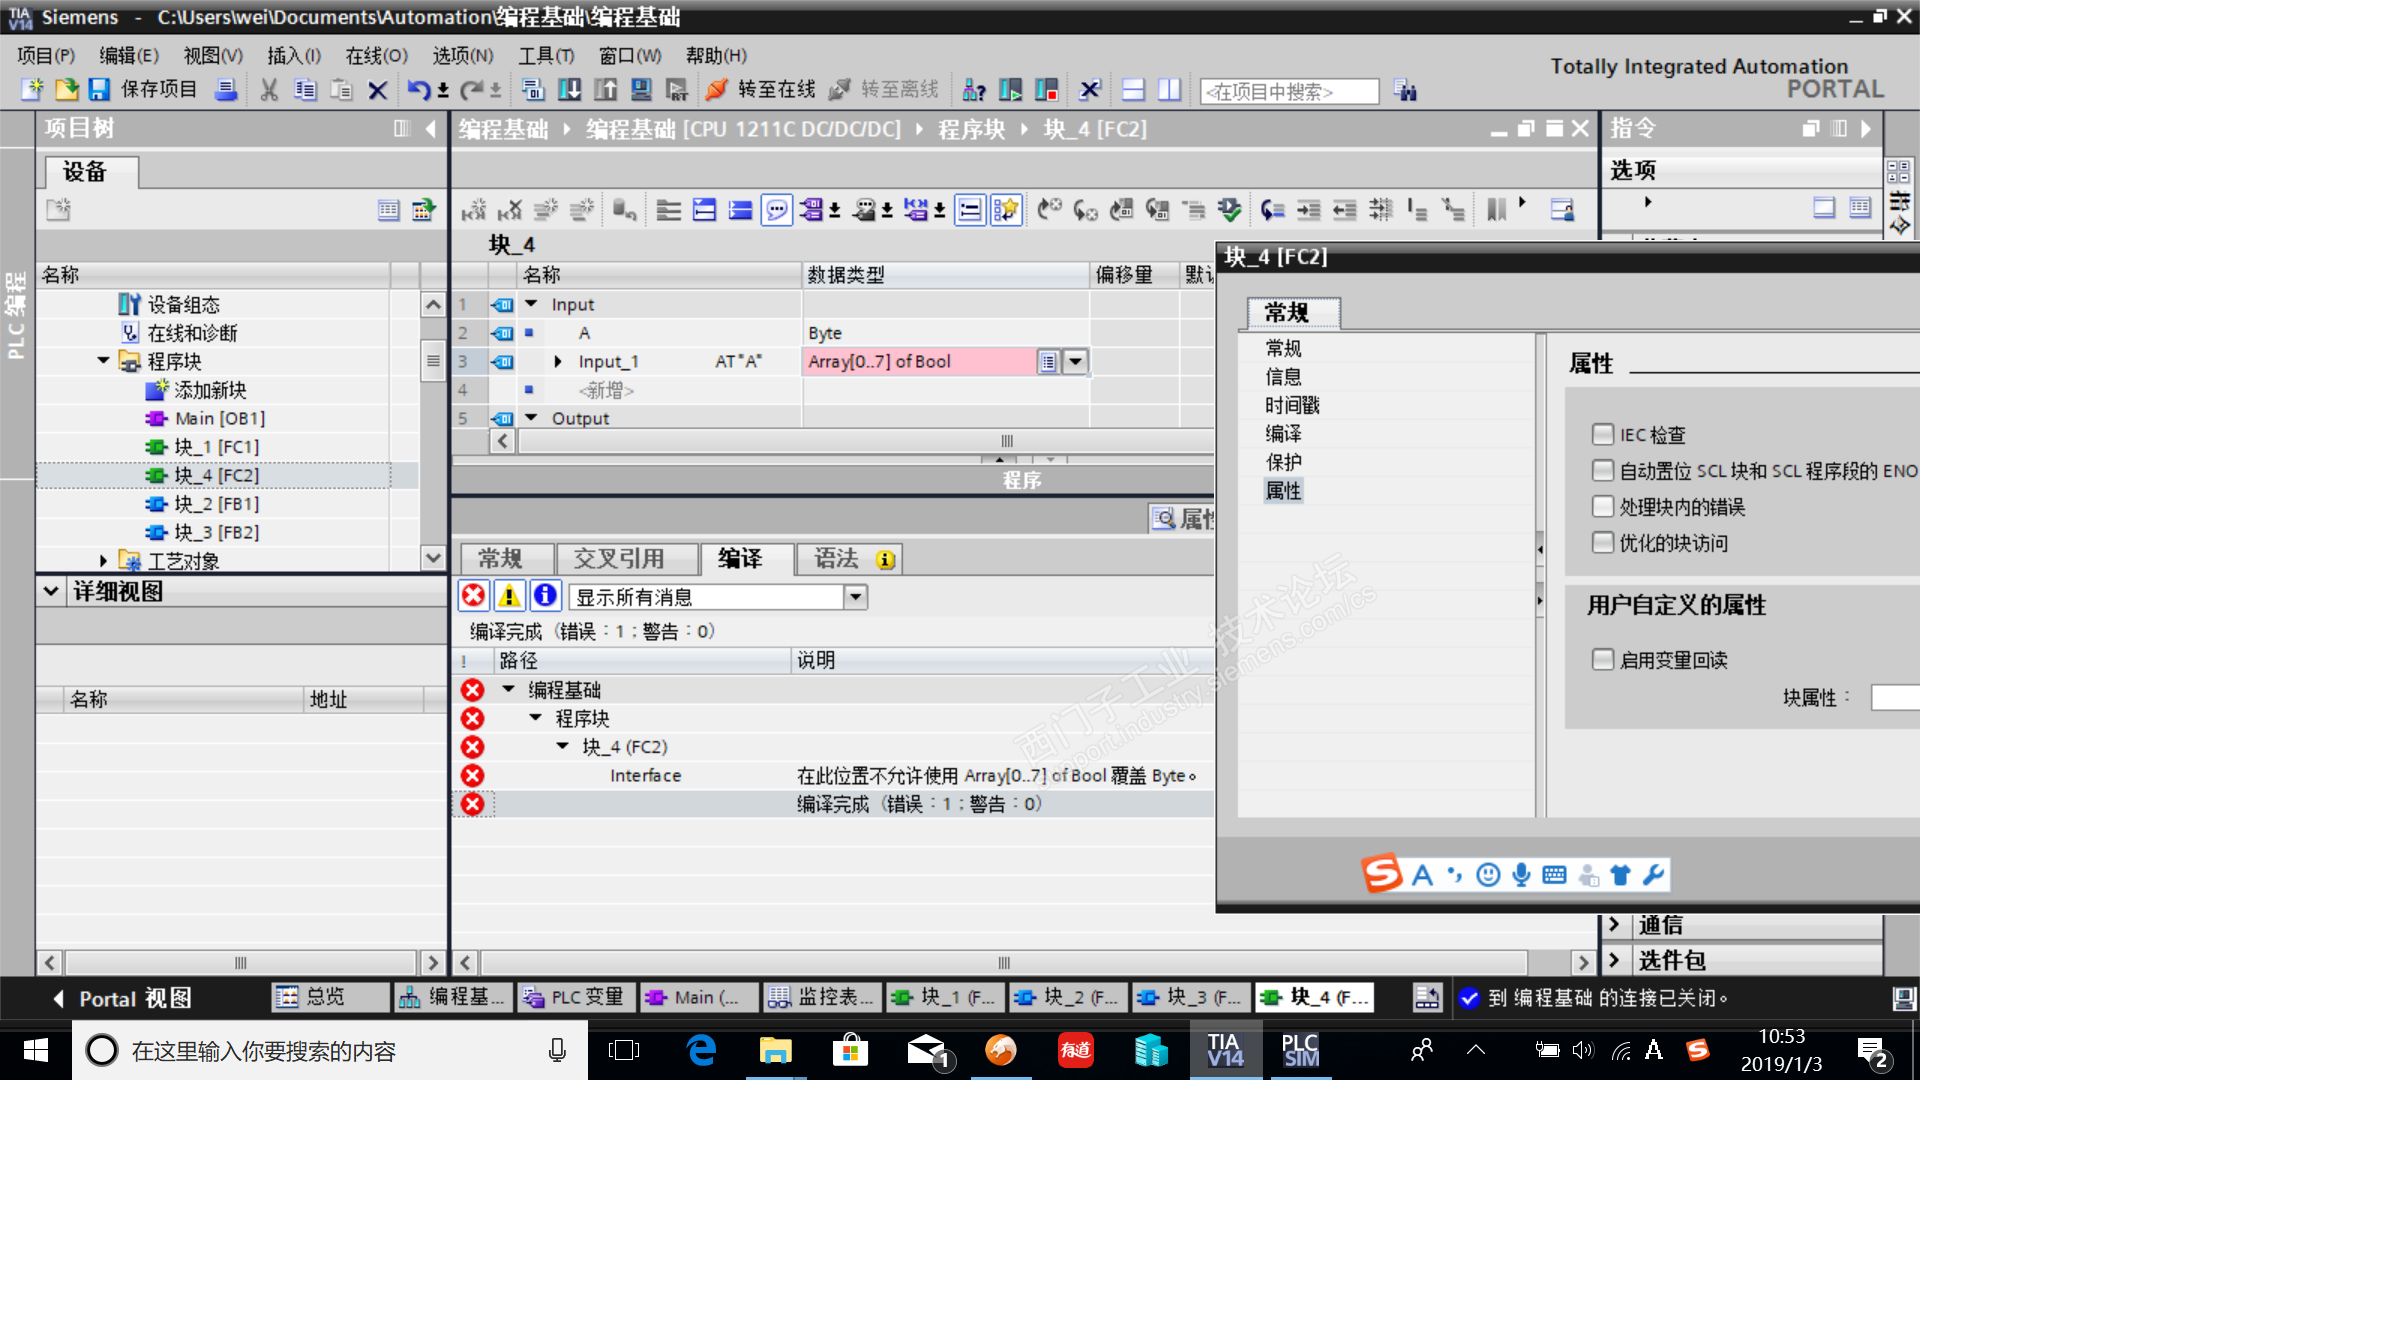Click the bottom horizontal scrollbar of editor
The image size is (2391, 1344).
click(1004, 962)
